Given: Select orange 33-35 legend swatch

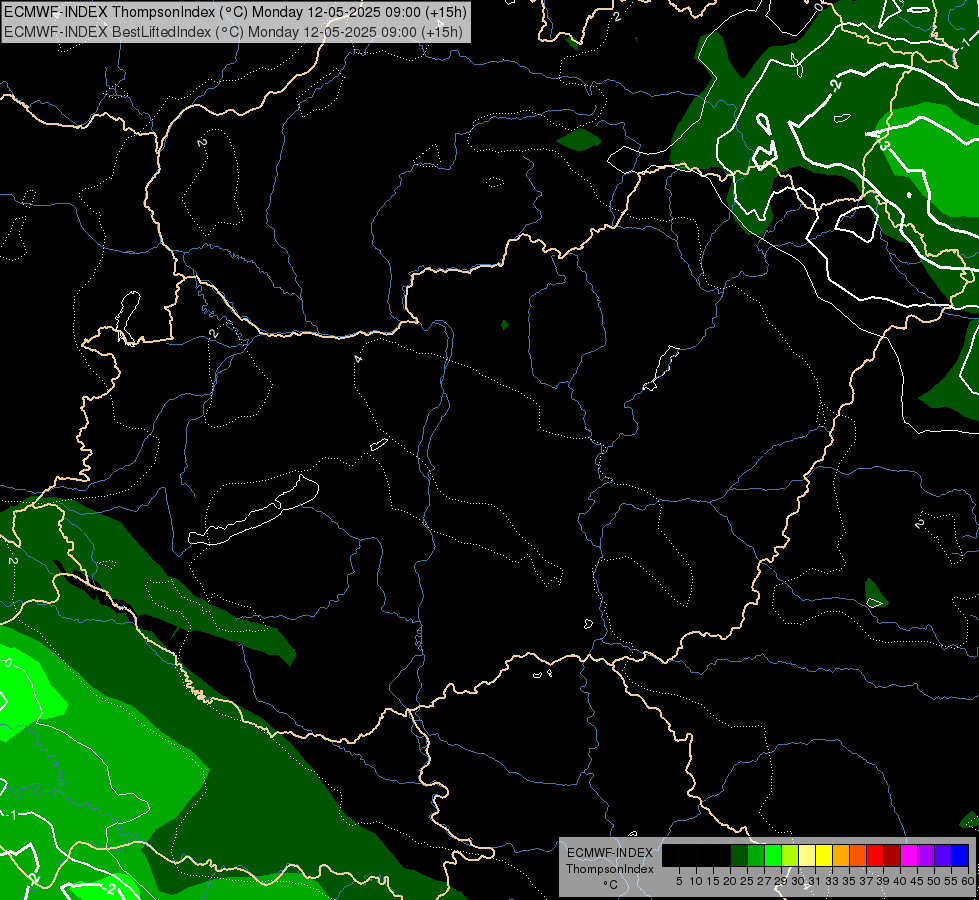Looking at the screenshot, I should 841,855.
